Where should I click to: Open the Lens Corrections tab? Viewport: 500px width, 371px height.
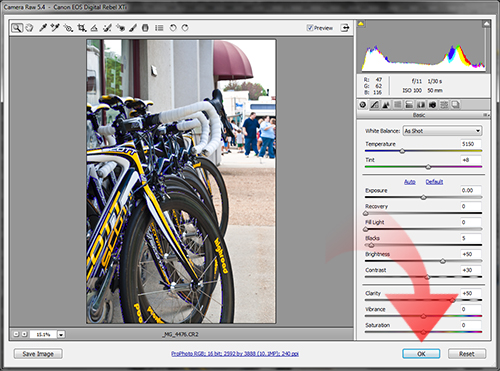coord(421,105)
